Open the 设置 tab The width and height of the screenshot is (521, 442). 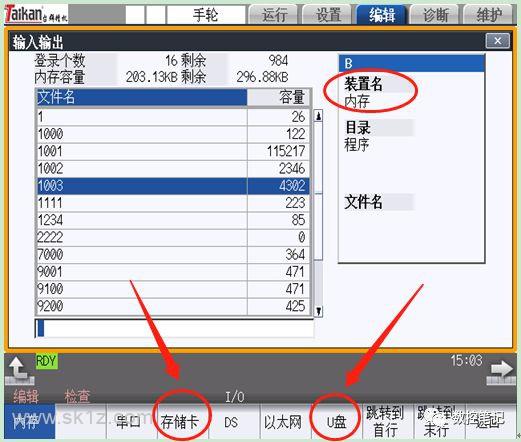(328, 15)
